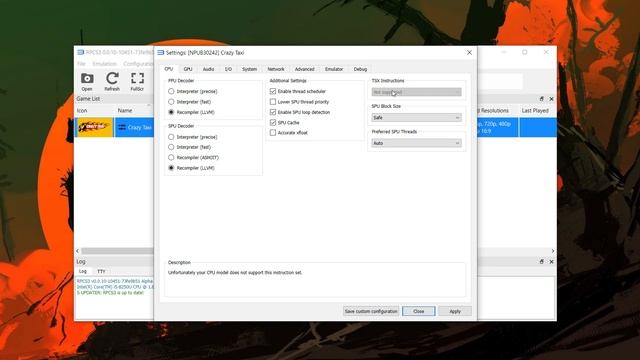640x360 pixels.
Task: Click the Crazy Taxi game icon thumbnail
Action: coord(94,127)
